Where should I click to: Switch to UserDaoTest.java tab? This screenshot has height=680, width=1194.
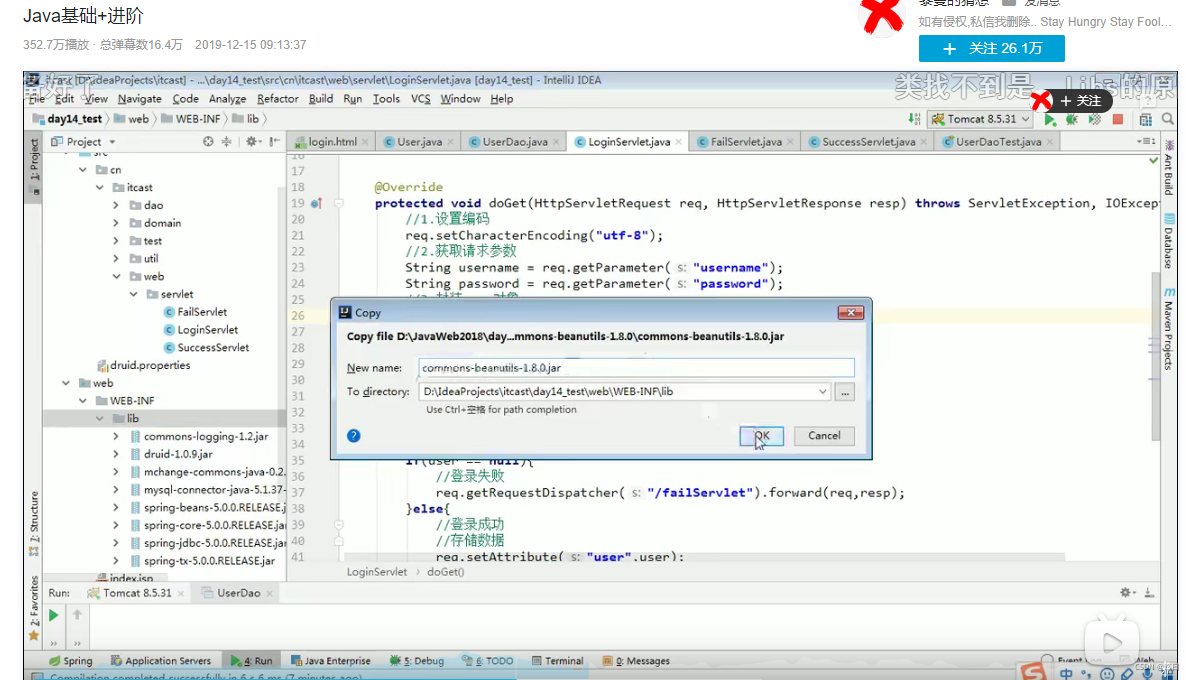click(998, 142)
